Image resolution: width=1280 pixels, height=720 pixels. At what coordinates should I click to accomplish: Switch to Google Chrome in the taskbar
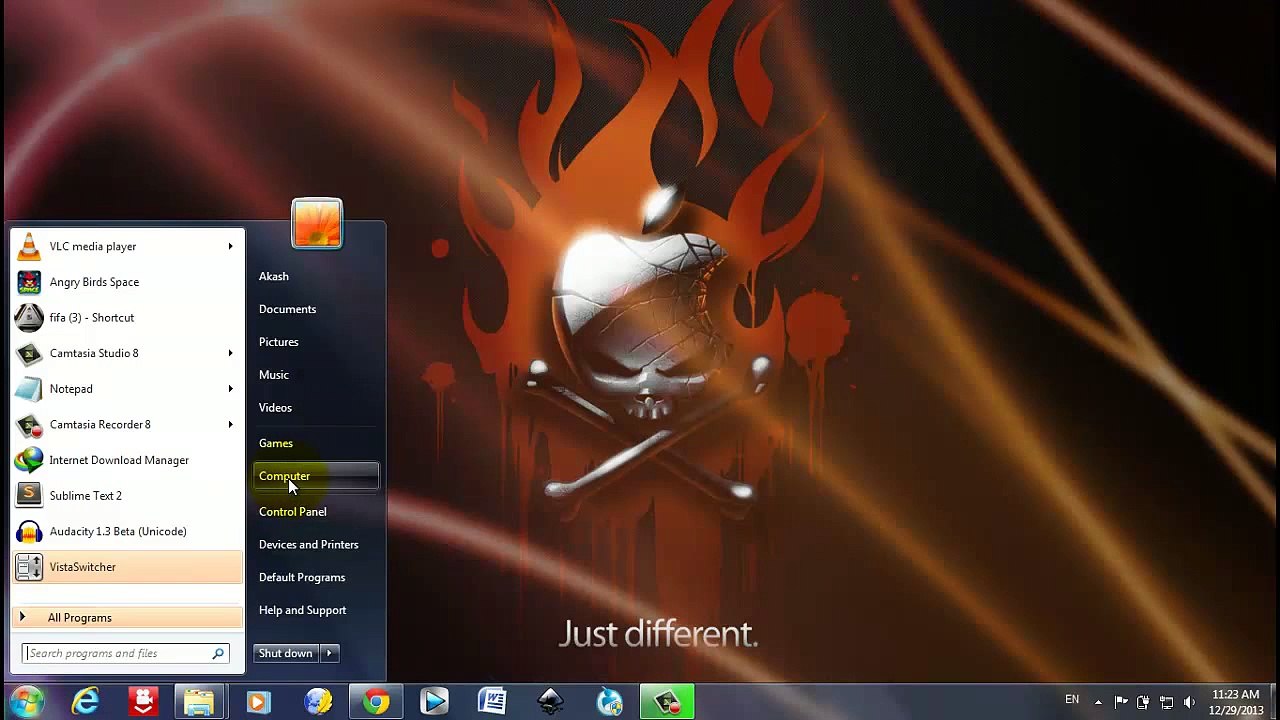[376, 702]
